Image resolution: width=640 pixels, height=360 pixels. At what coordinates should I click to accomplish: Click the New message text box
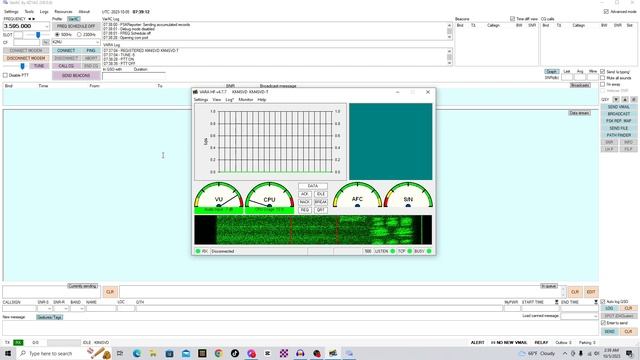(x=300, y=328)
